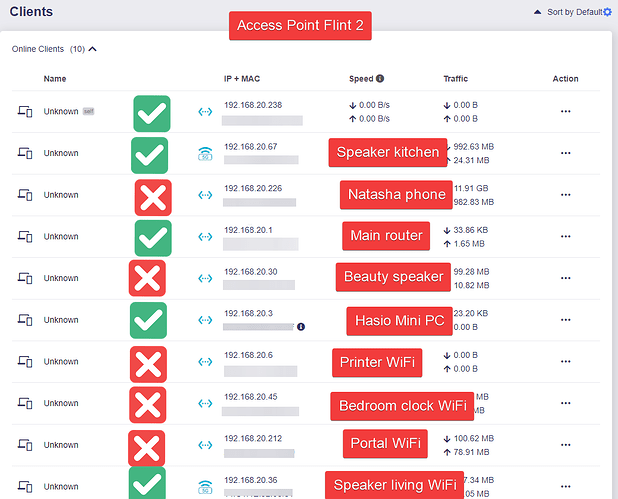This screenshot has width=618, height=499.
Task: Click the info badge below 192.168.20.3
Action: [301, 327]
